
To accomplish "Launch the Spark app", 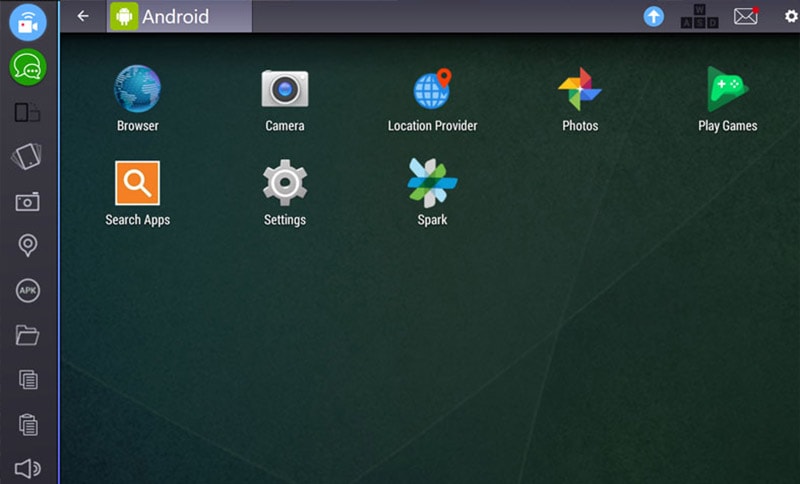I will 432,183.
